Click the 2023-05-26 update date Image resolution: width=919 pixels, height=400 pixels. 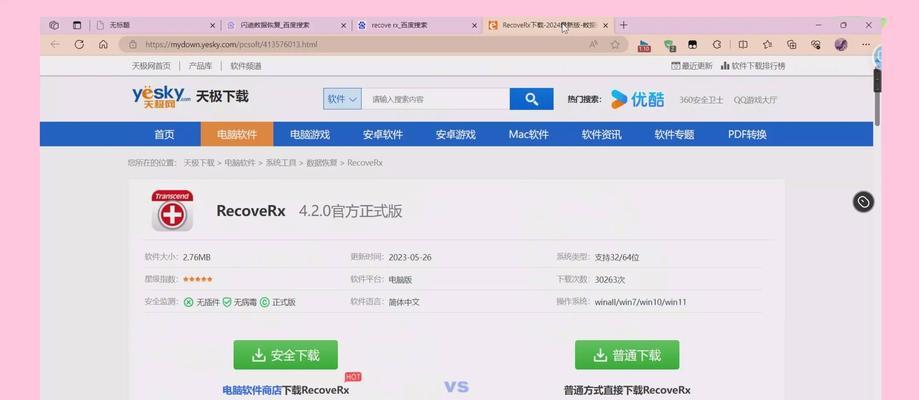(x=410, y=257)
